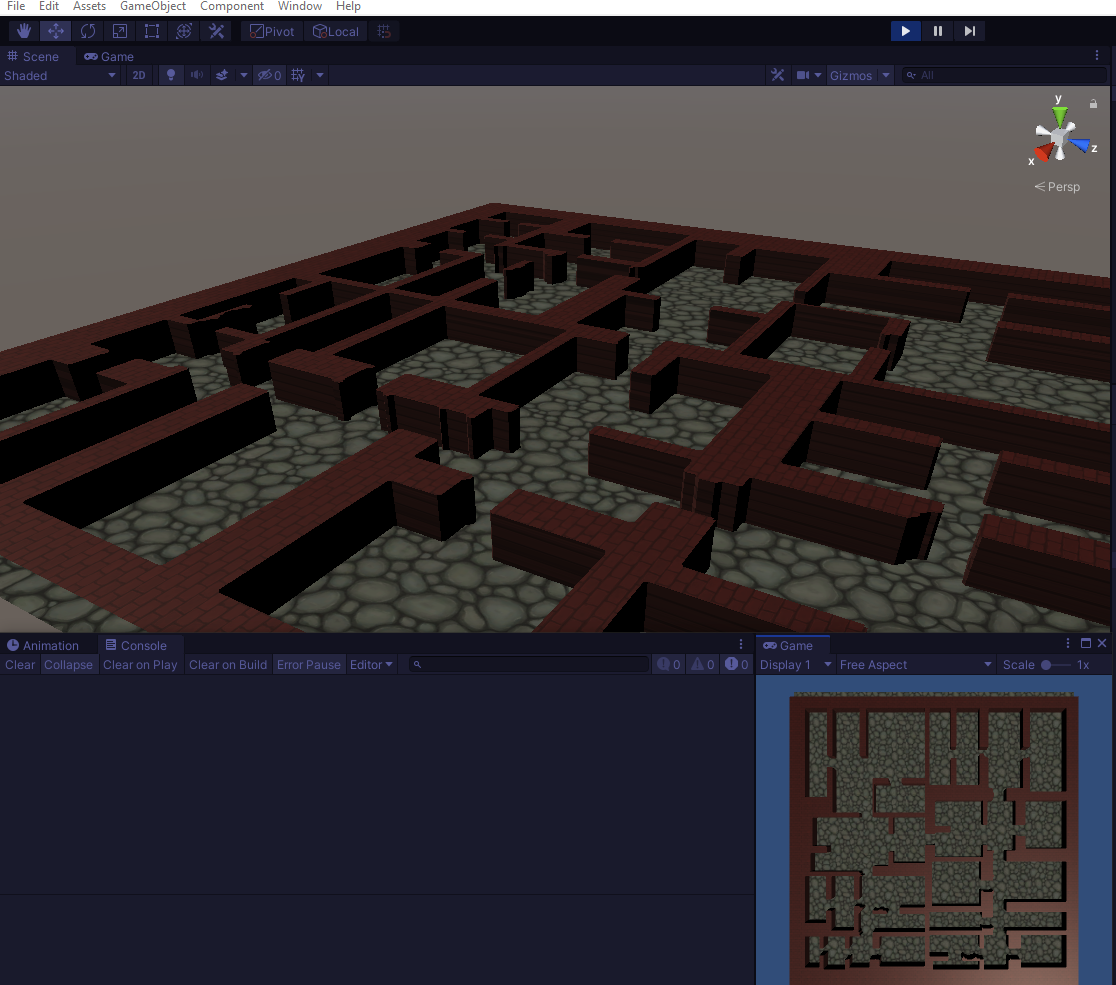Switch to the Animation tab
1116x985 pixels.
(x=43, y=646)
